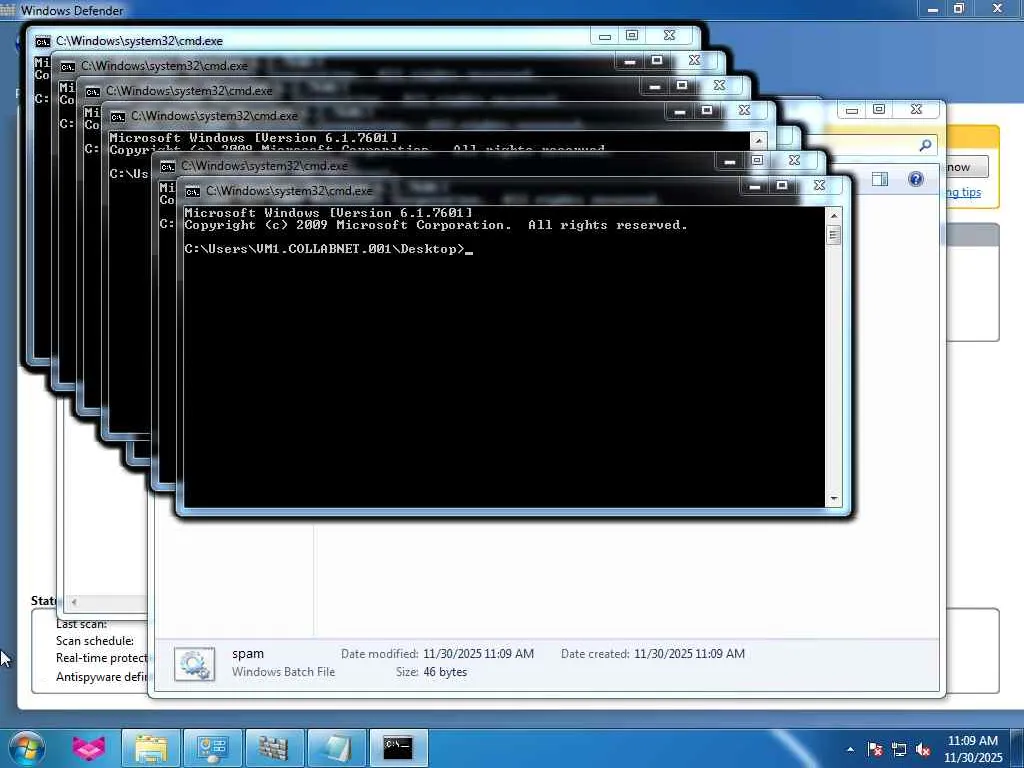Open the 'ng tips' link in Defender
Image resolution: width=1024 pixels, height=768 pixels.
pos(963,192)
